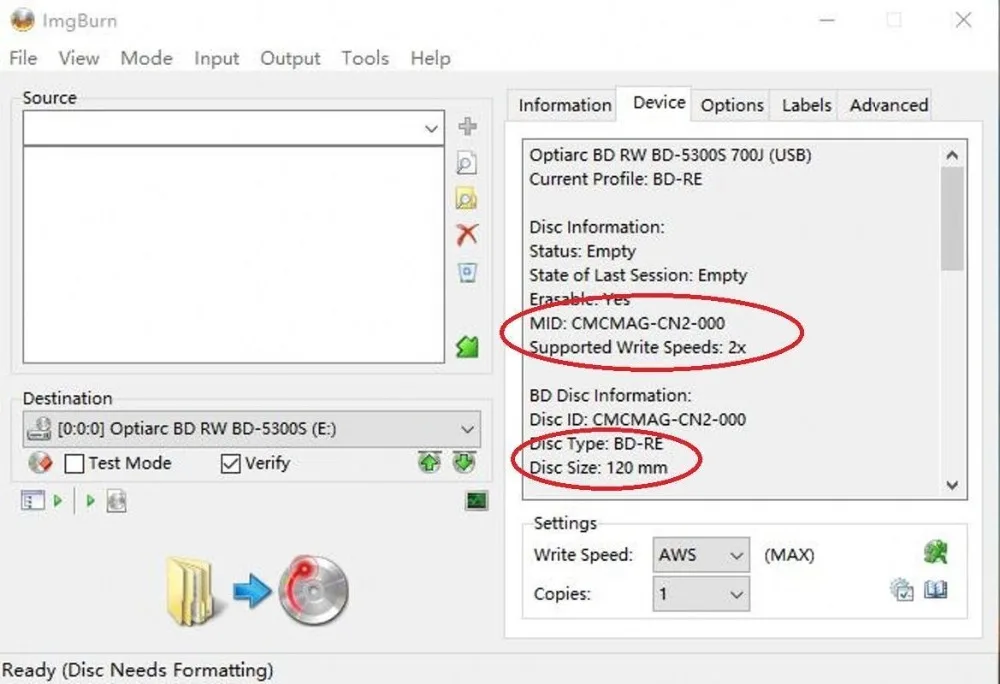This screenshot has height=684, width=1000.
Task: Click the 'MID: CMCMAG-CN2-000' line
Action: pos(627,323)
